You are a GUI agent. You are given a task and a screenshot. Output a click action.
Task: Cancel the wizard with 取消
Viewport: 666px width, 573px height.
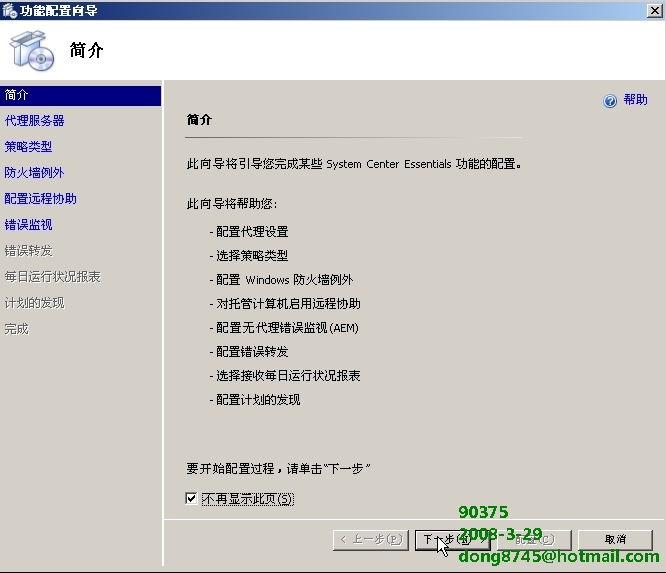(x=615, y=540)
